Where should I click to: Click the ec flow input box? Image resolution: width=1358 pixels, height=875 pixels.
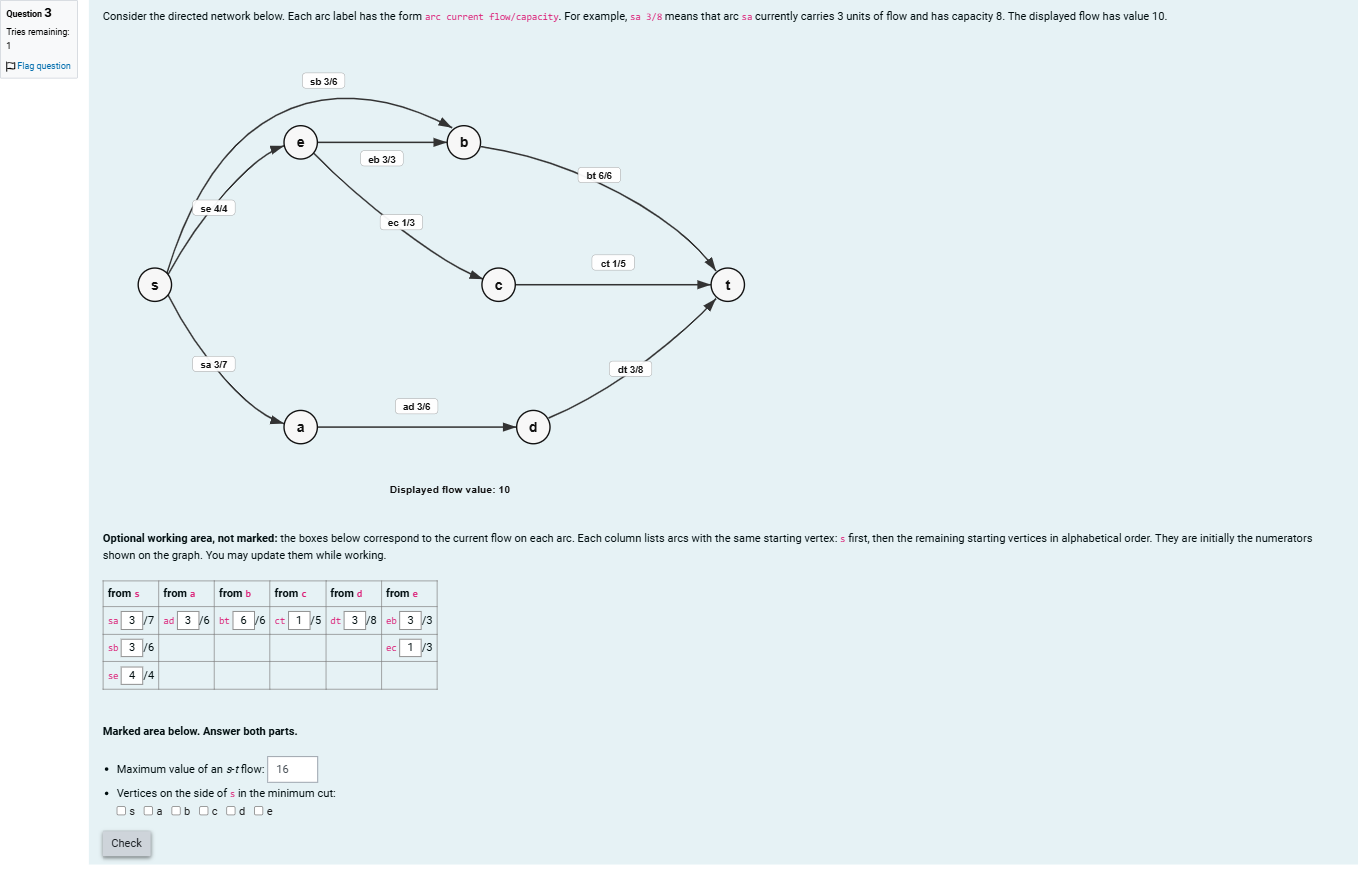pyautogui.click(x=411, y=647)
